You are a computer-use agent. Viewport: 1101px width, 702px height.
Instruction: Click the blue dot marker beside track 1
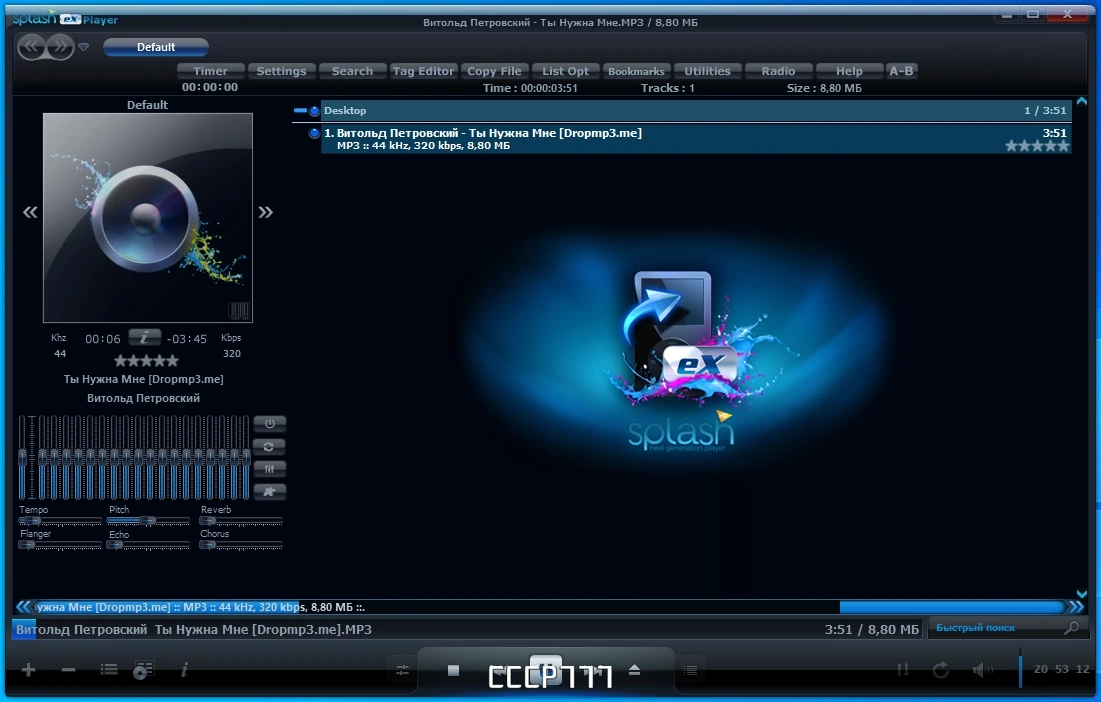tap(314, 133)
